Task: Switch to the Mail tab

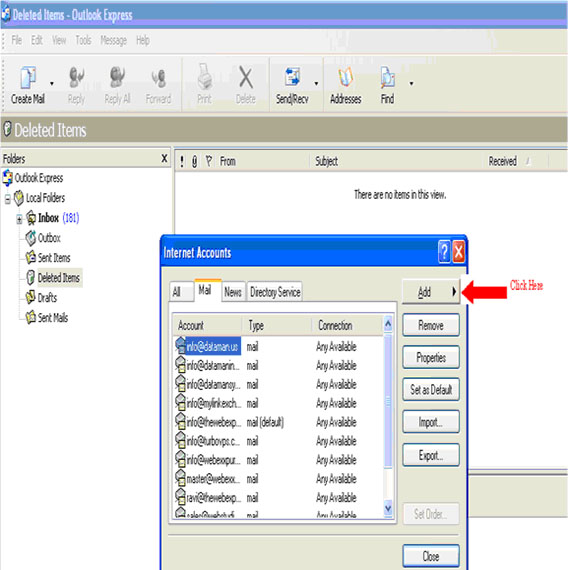Action: (208, 290)
